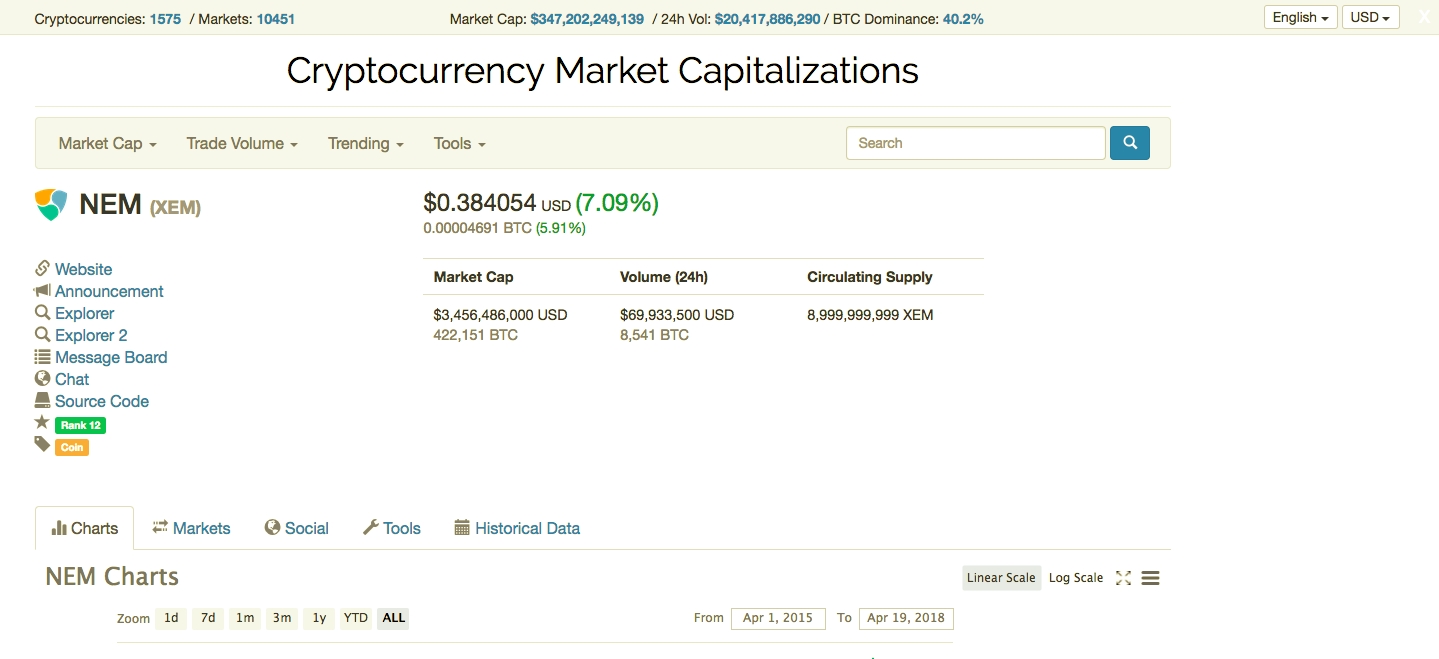
Task: Click the chart fullscreen expand icon
Action: point(1123,578)
